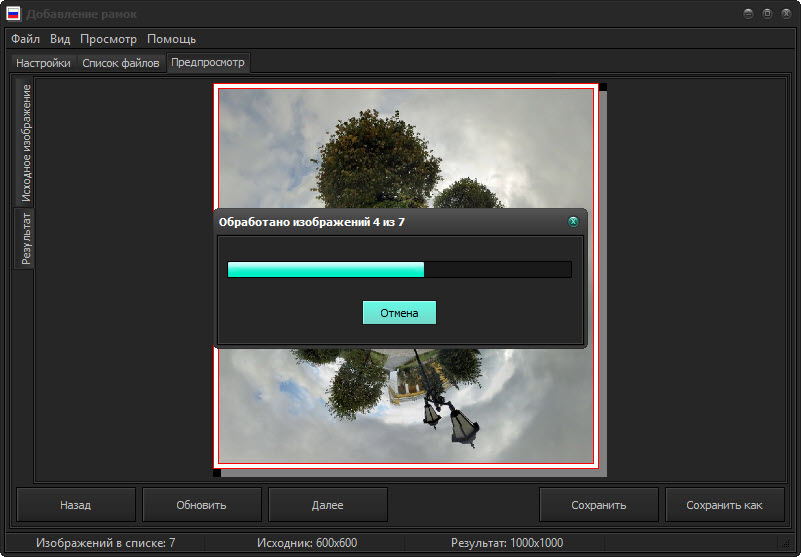
Task: Click the Далее button
Action: (x=327, y=505)
